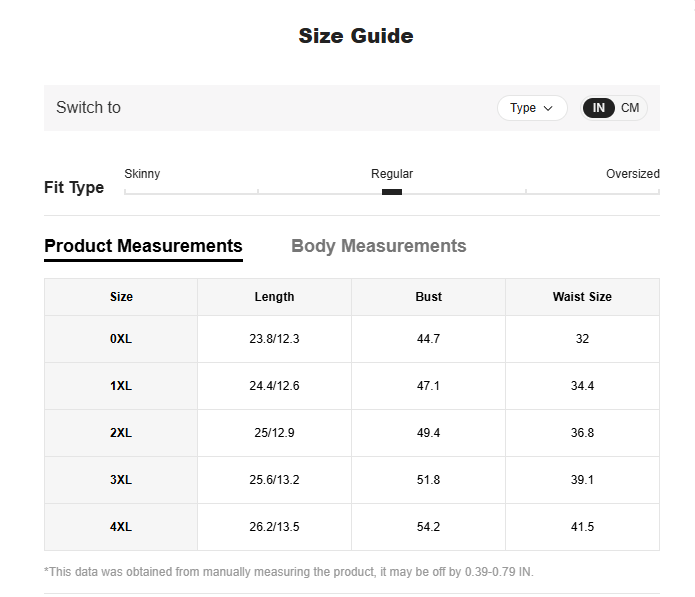
Task: Select the 0XL size row
Action: (x=352, y=339)
